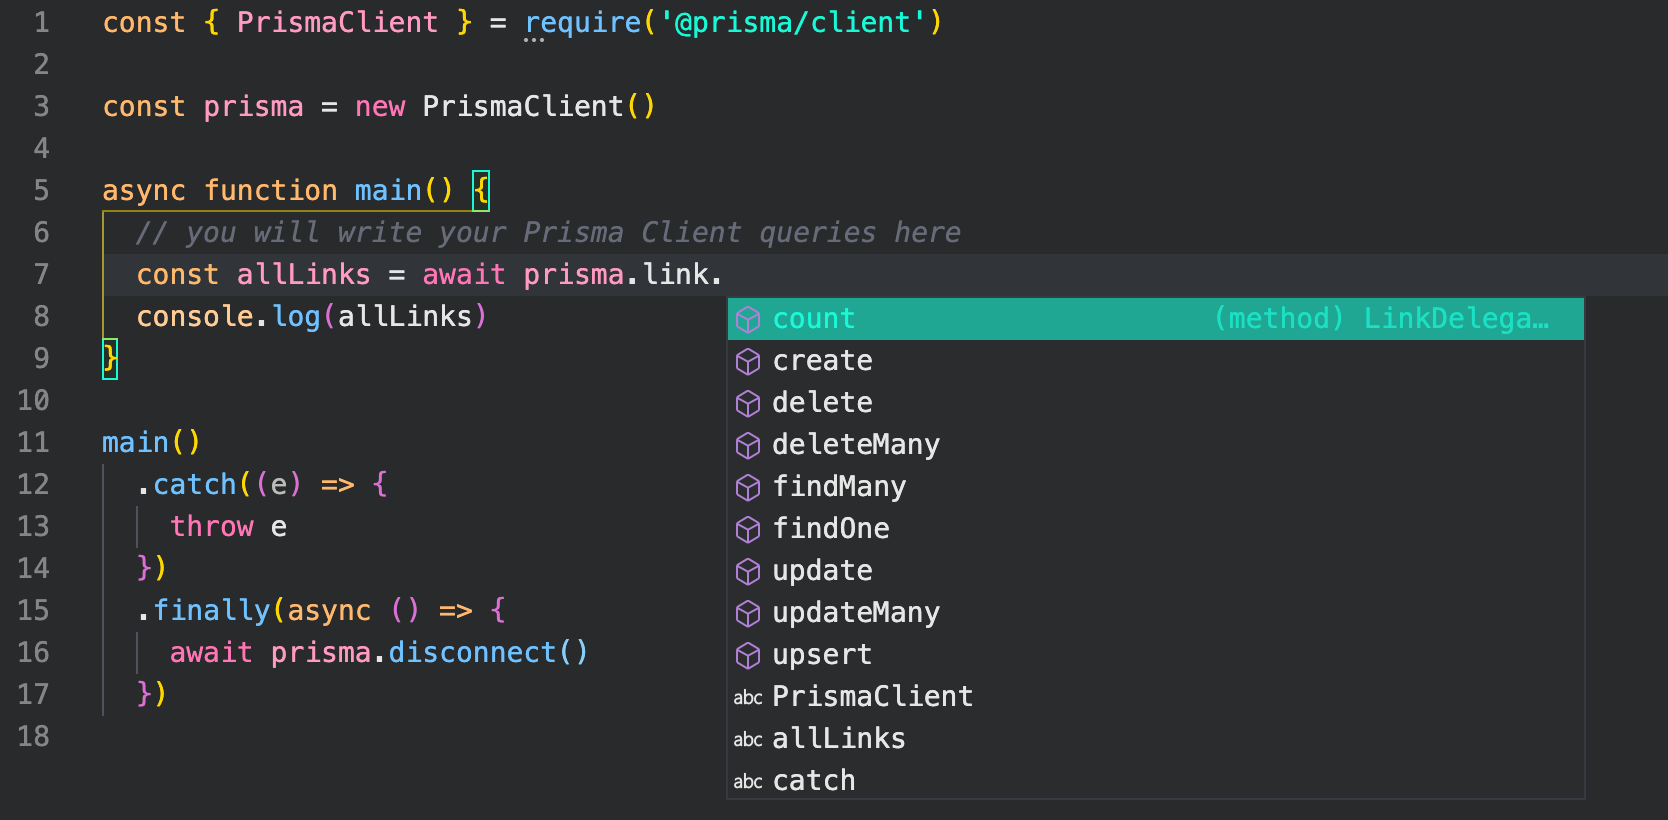
Task: Select the upsert suggestion
Action: tap(1156, 655)
